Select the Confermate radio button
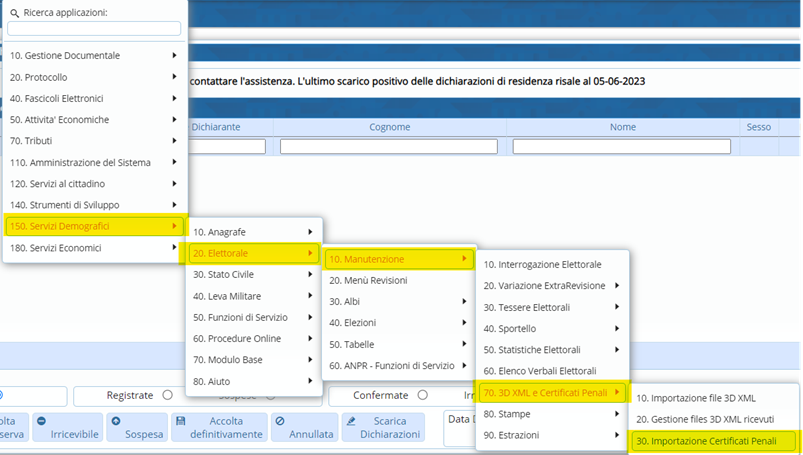This screenshot has width=803, height=455. (422, 395)
